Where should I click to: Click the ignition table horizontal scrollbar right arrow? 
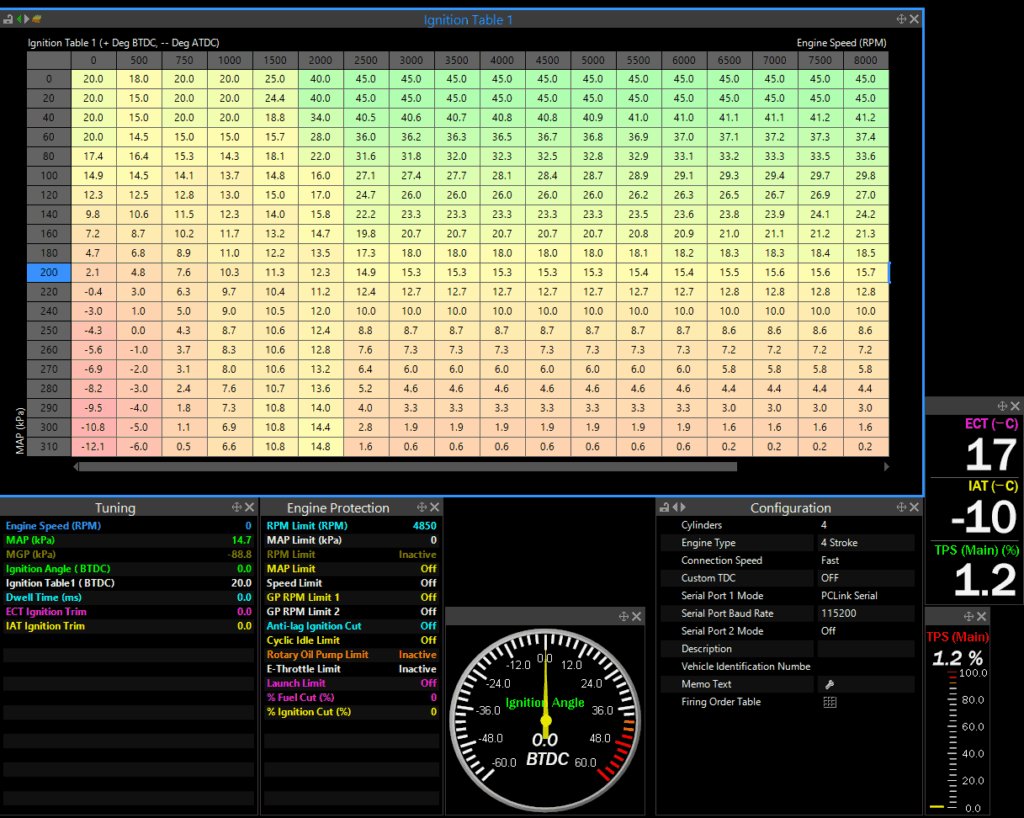point(885,466)
